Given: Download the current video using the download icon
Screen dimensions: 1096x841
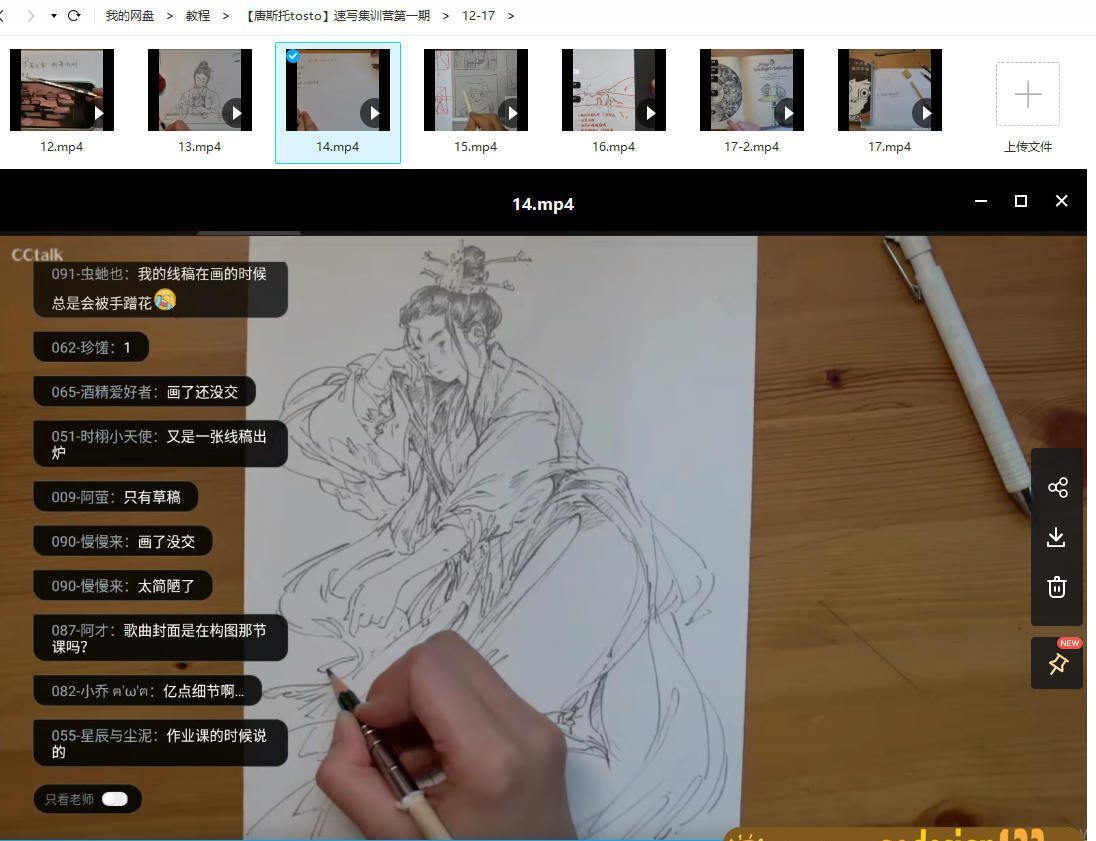Looking at the screenshot, I should 1057,537.
